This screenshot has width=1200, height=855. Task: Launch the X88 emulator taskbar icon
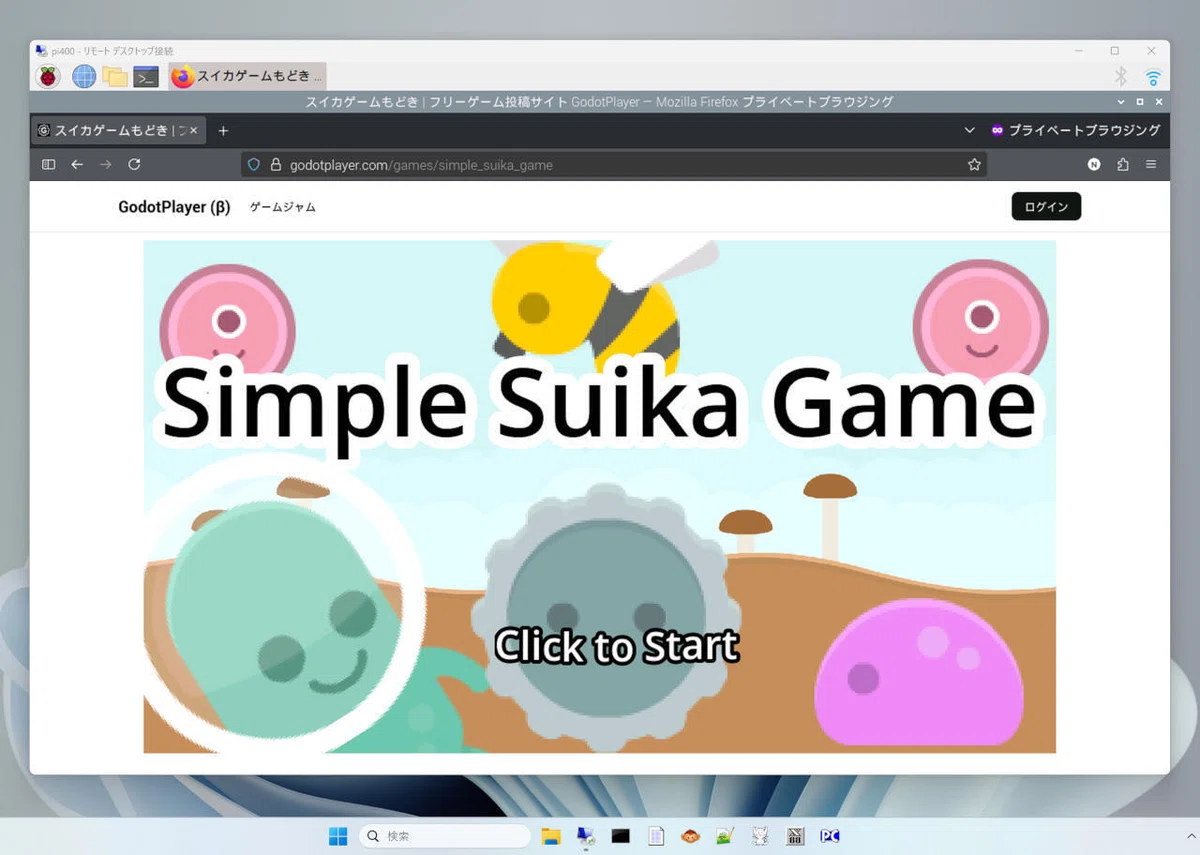795,836
